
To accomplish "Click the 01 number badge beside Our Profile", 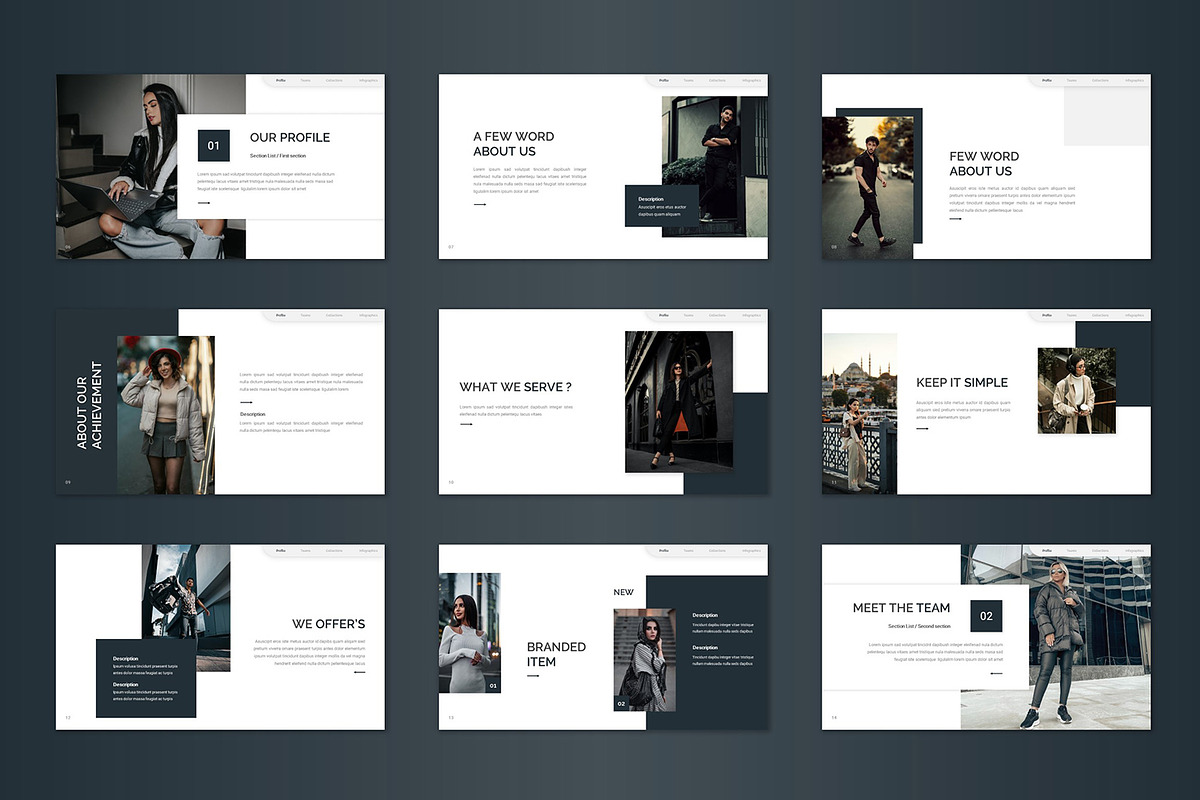I will coord(213,145).
